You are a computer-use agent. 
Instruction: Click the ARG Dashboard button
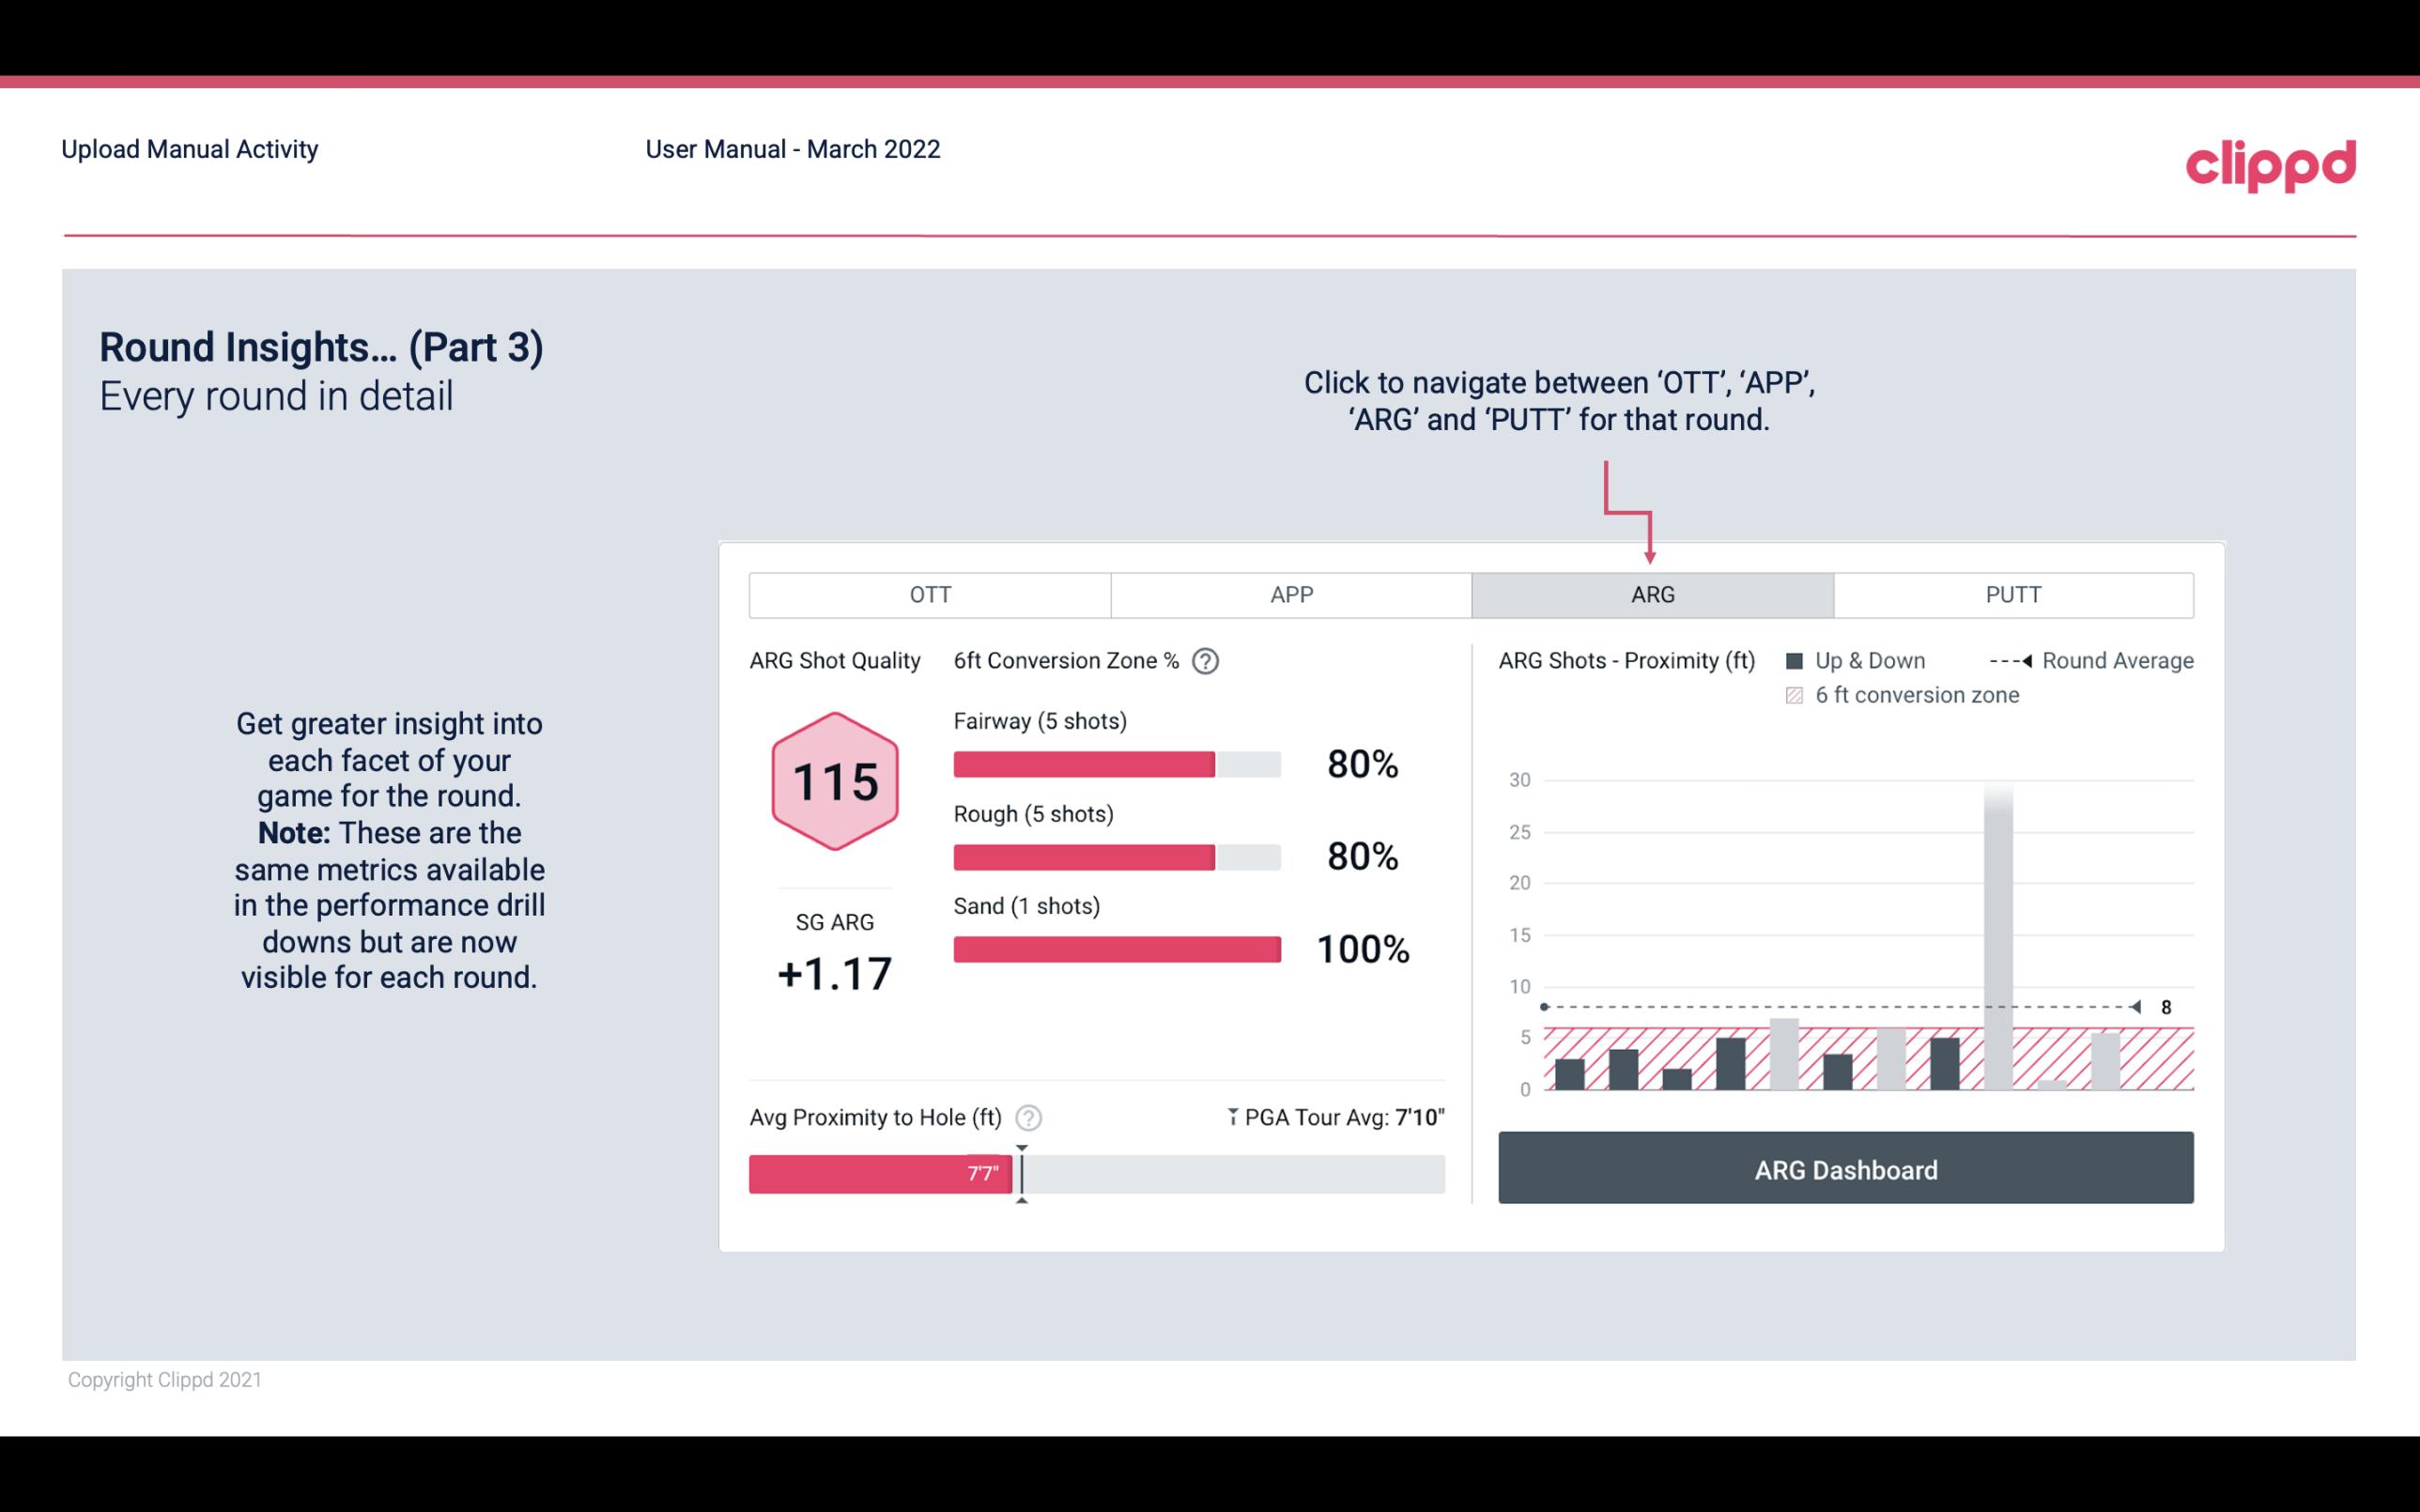1845,1169
